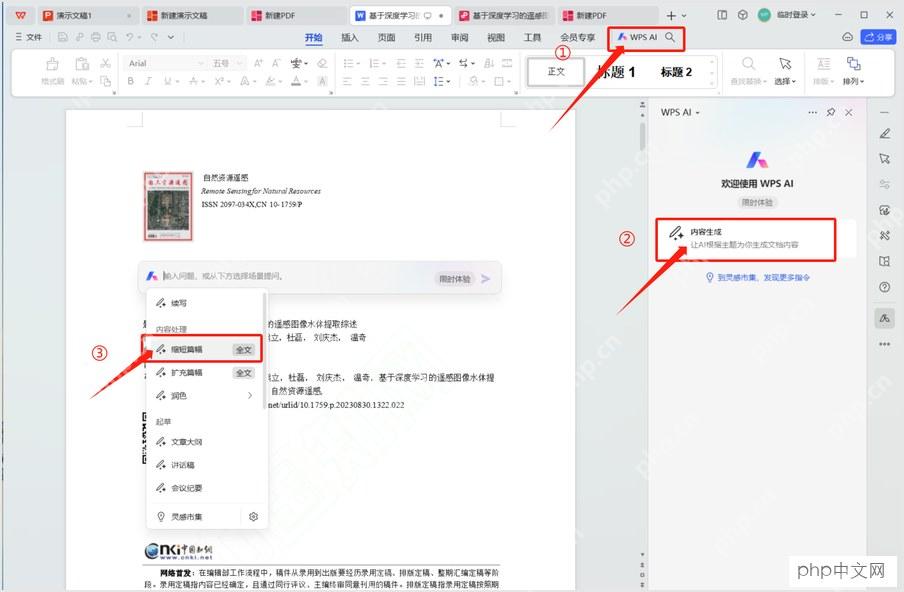This screenshot has height=592, width=904.
Task: Click the Save icon in quick toolbar
Action: 63,37
